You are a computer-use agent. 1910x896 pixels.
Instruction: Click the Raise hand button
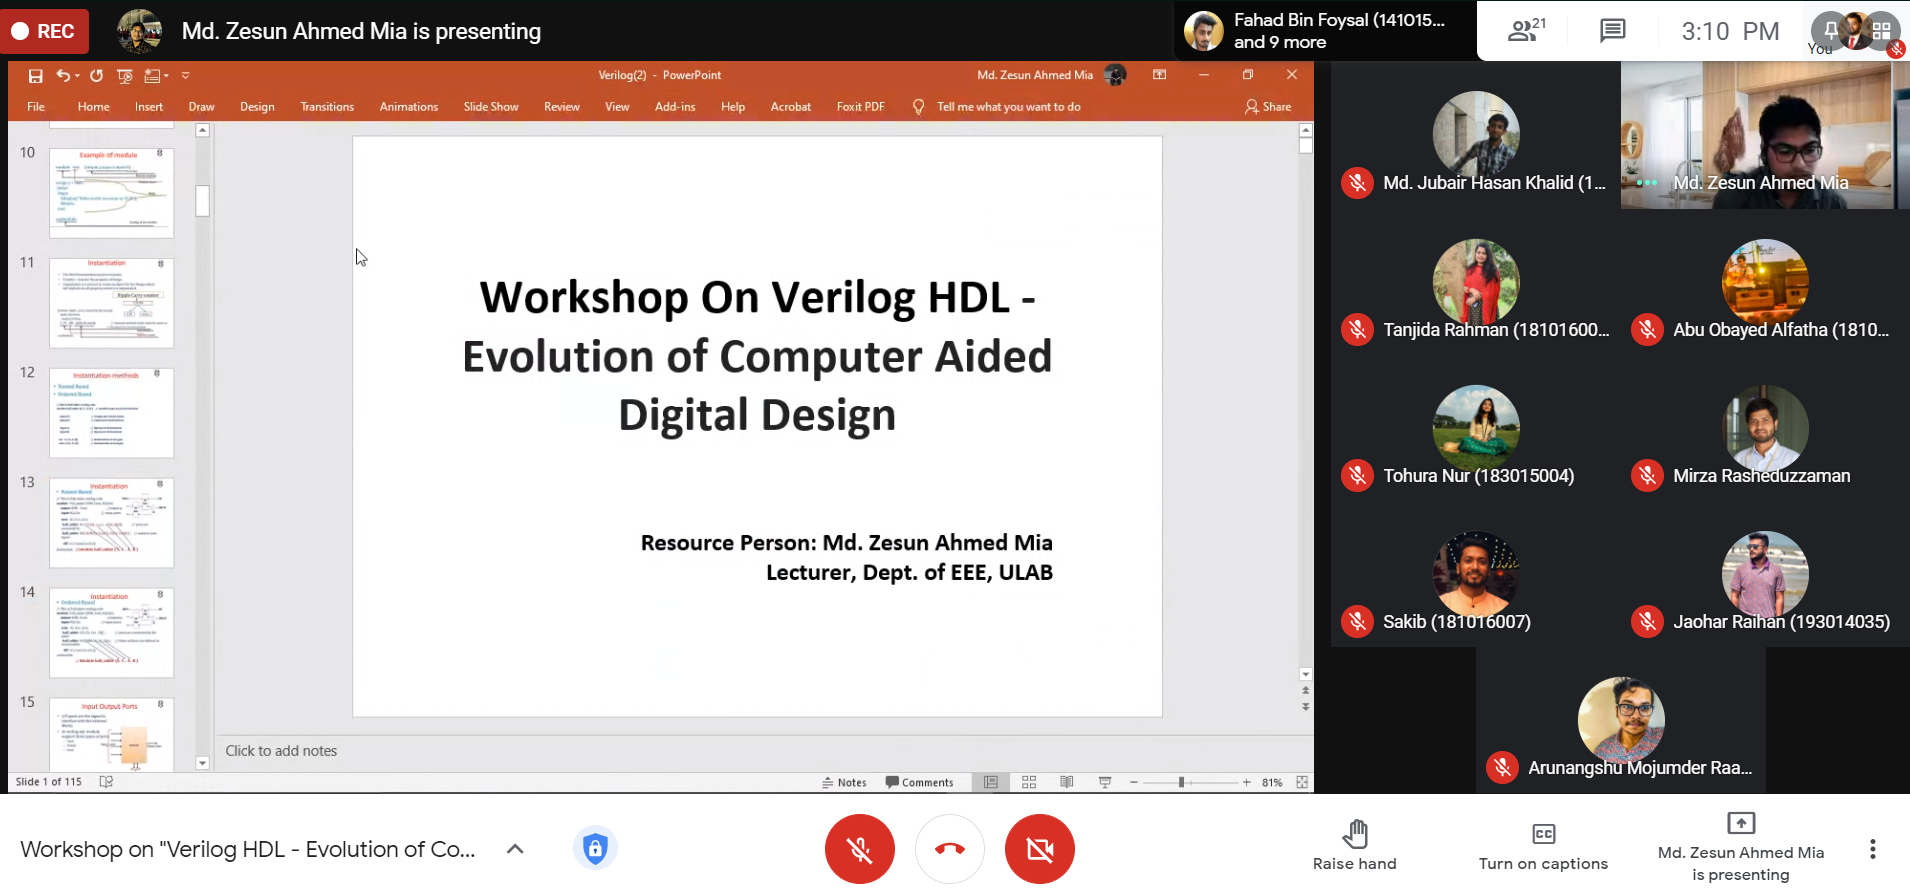click(1355, 847)
